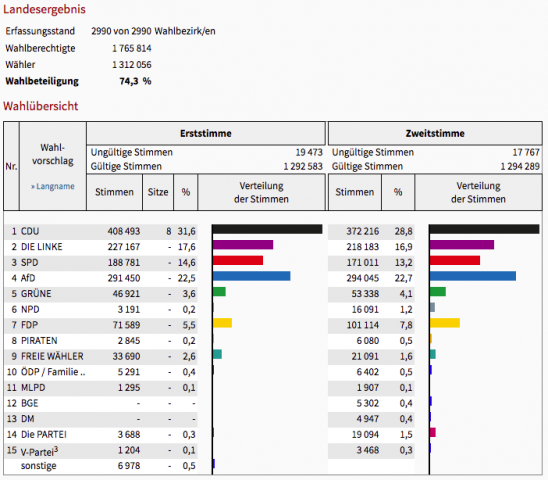548x480 pixels.
Task: Select the NPD party name
Action: click(30, 309)
